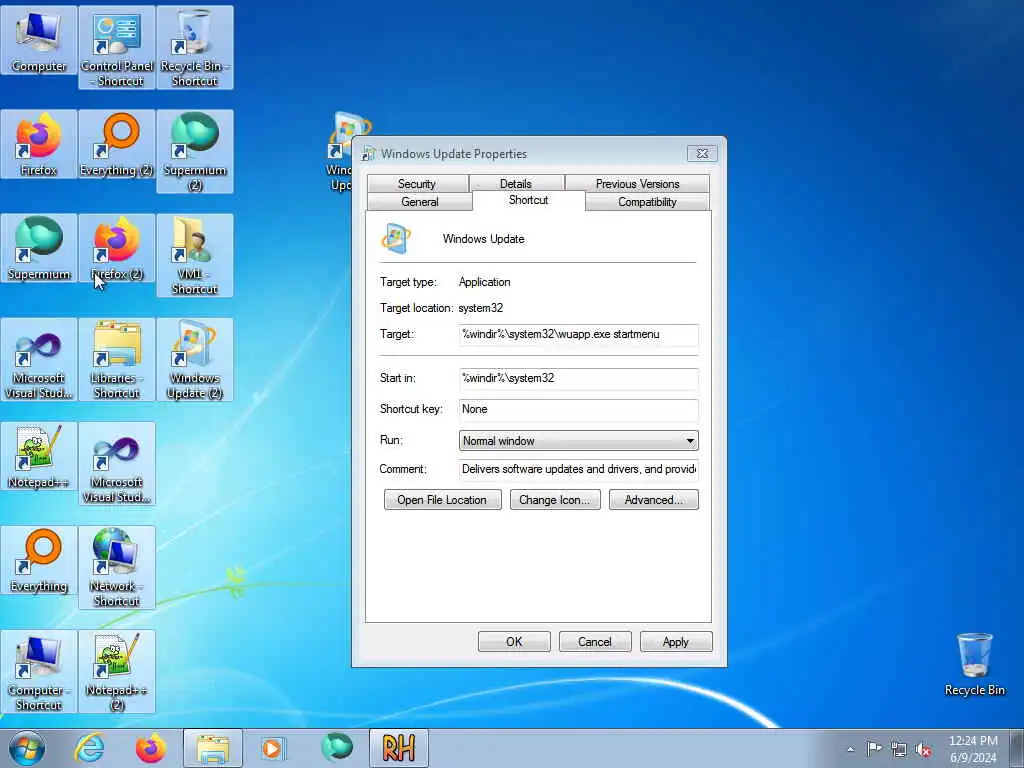The height and width of the screenshot is (768, 1024).
Task: Switch to the Details tab
Action: pos(516,184)
